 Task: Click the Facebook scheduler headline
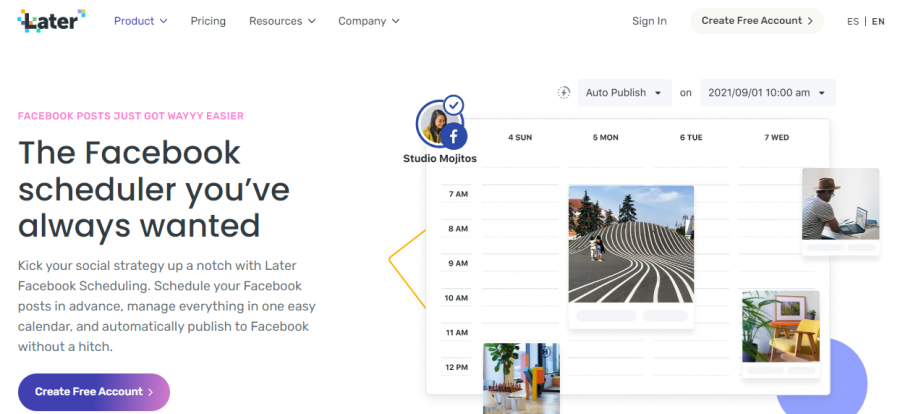[154, 189]
